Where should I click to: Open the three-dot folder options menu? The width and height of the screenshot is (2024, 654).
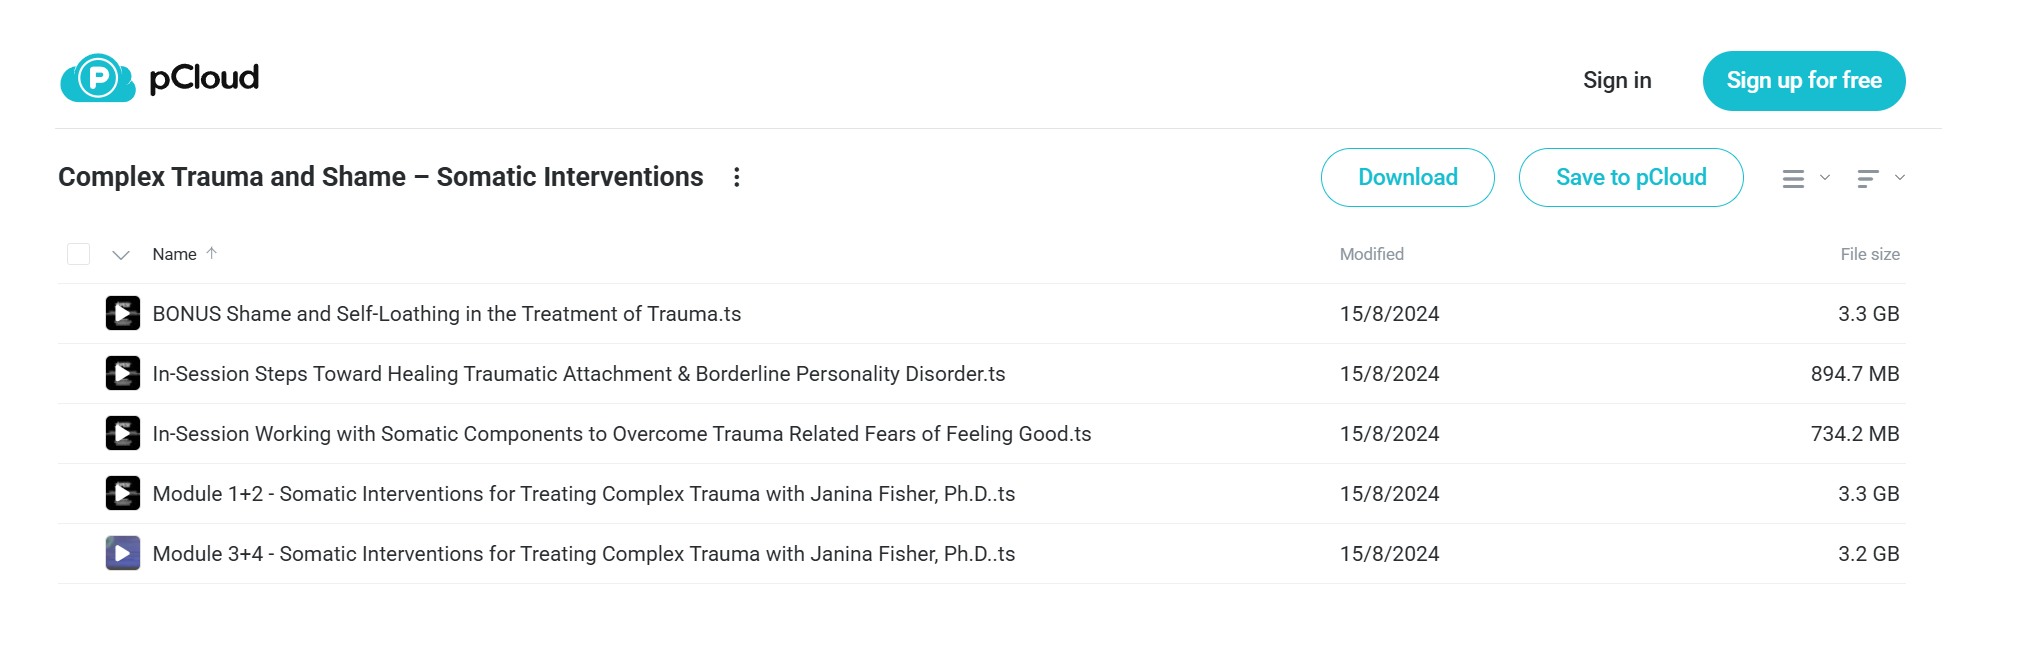pos(737,177)
